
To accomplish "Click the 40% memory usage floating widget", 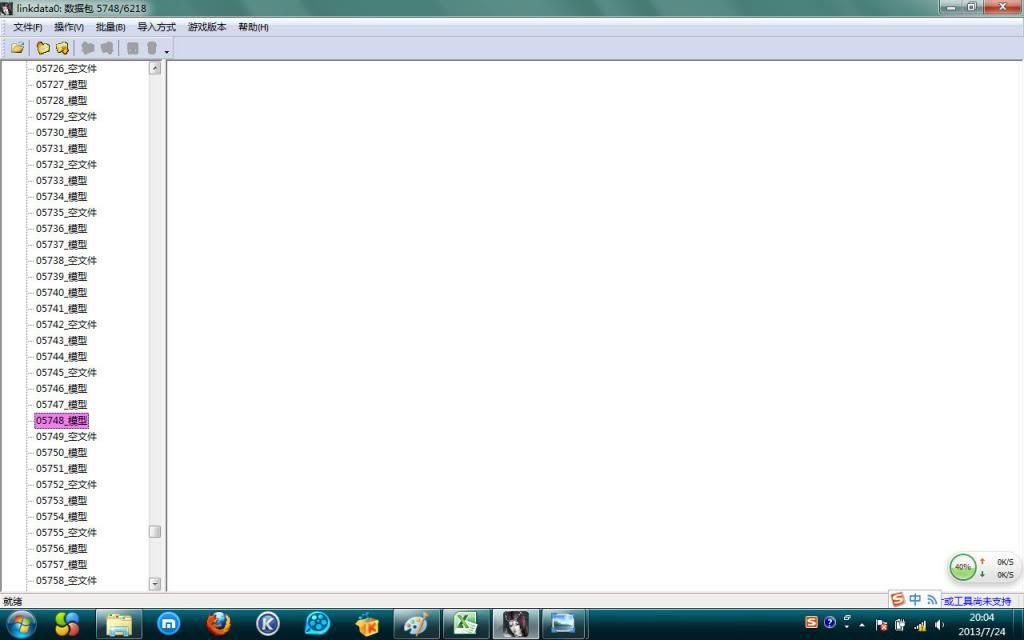I will [x=963, y=567].
